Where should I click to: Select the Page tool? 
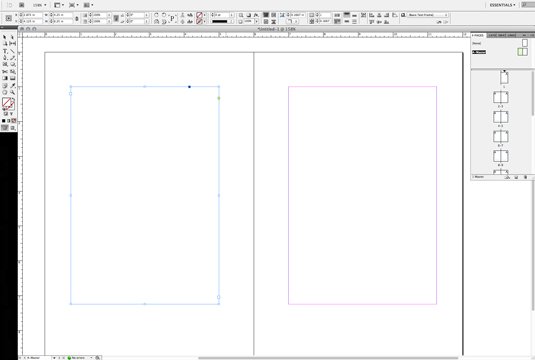[5, 44]
